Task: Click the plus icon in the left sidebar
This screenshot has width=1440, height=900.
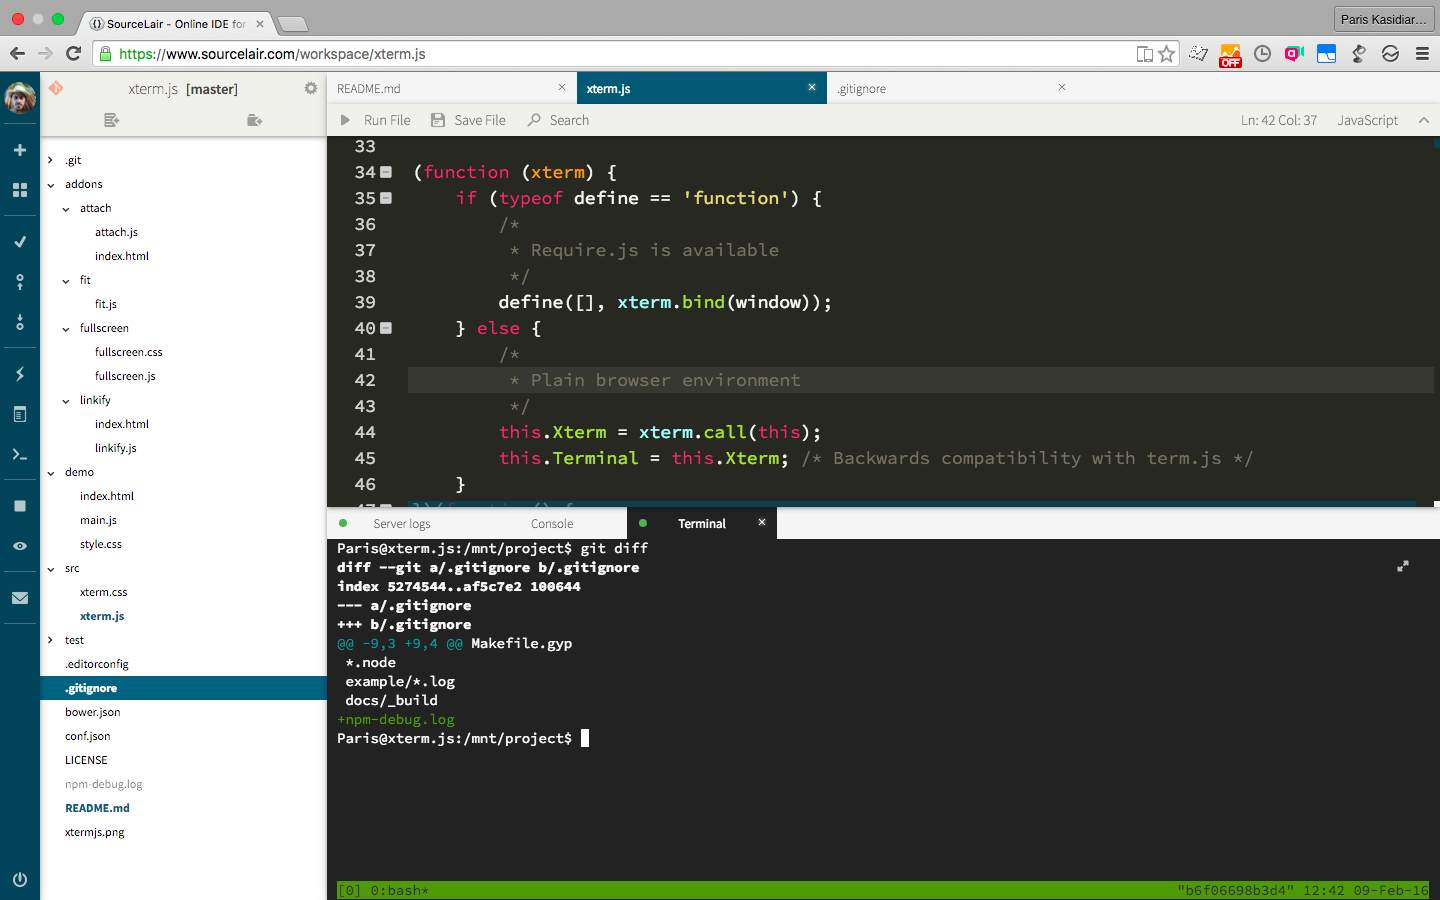Action: (19, 150)
